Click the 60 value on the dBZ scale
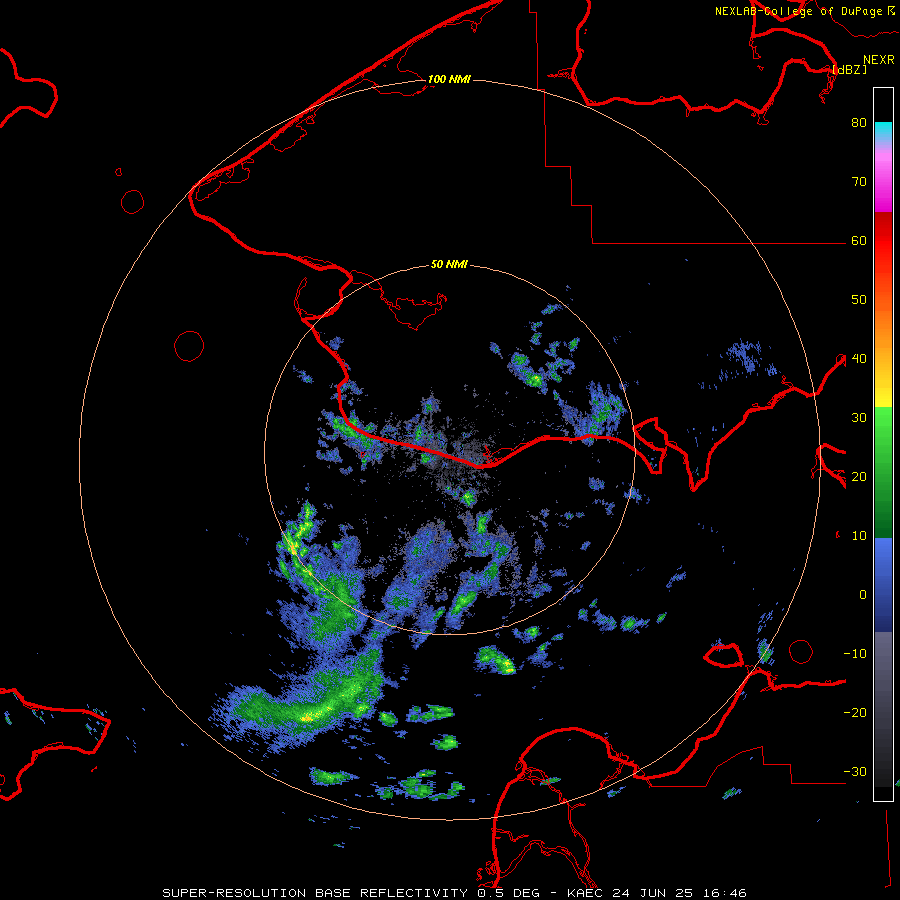This screenshot has width=900, height=900. [x=859, y=241]
